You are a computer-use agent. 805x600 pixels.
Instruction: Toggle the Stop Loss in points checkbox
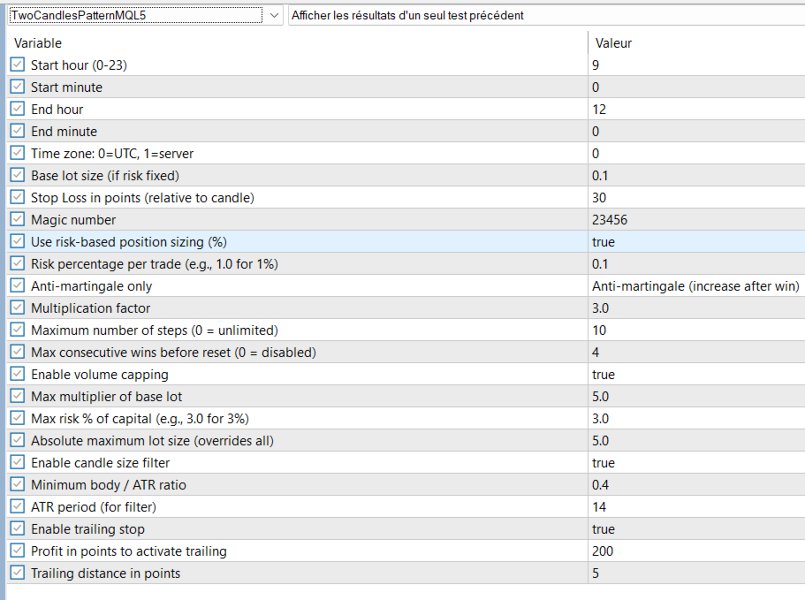click(x=17, y=197)
